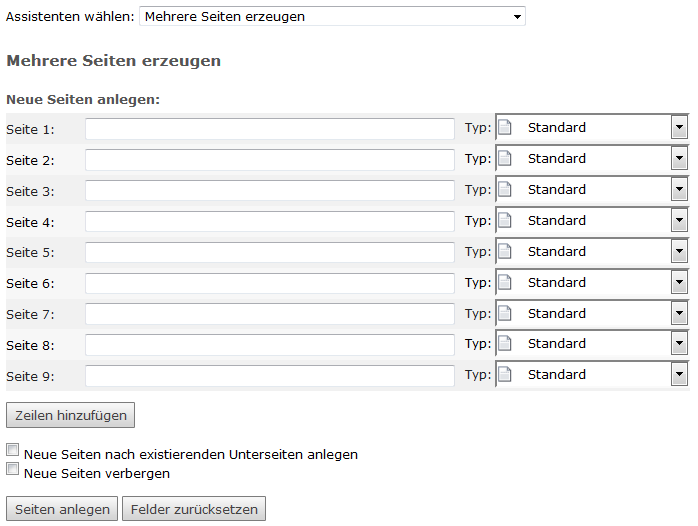Screen dimensions: 698x526
Task: Check the 'Neue Seiten verbergen' option
Action: pos(13,469)
